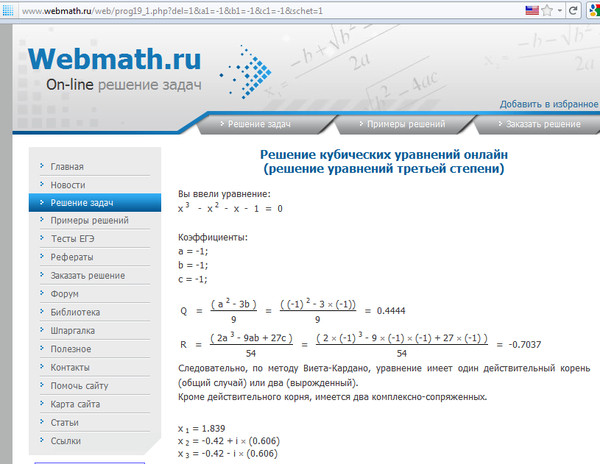Open 'Заказать решение' sidebar item
Image resolution: width=600 pixels, height=464 pixels.
click(x=88, y=275)
